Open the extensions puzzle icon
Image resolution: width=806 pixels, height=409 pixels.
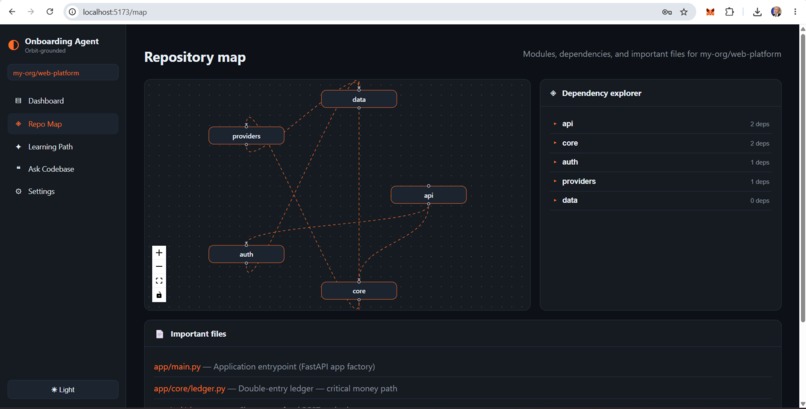(729, 12)
